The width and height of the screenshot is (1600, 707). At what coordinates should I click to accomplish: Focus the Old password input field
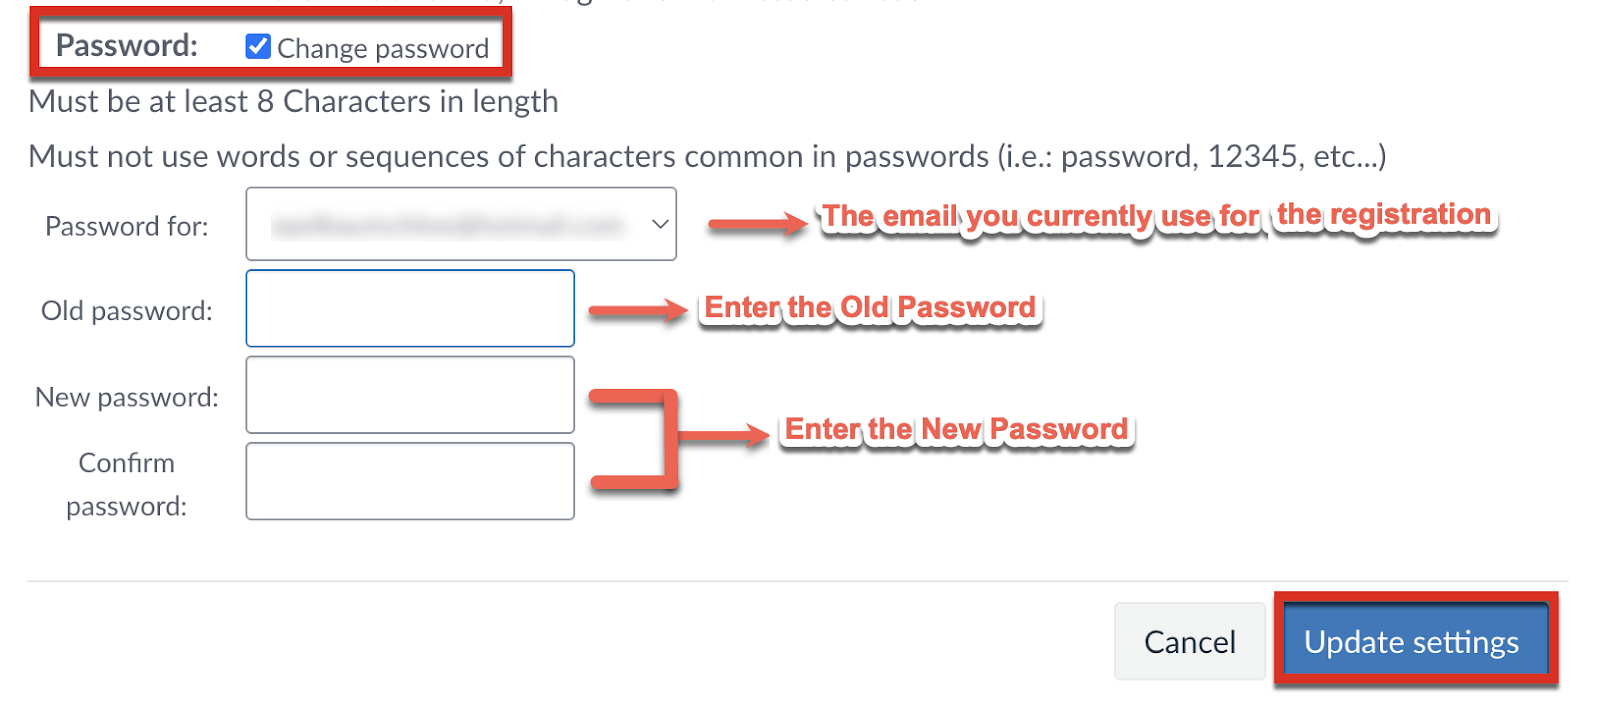pyautogui.click(x=410, y=308)
